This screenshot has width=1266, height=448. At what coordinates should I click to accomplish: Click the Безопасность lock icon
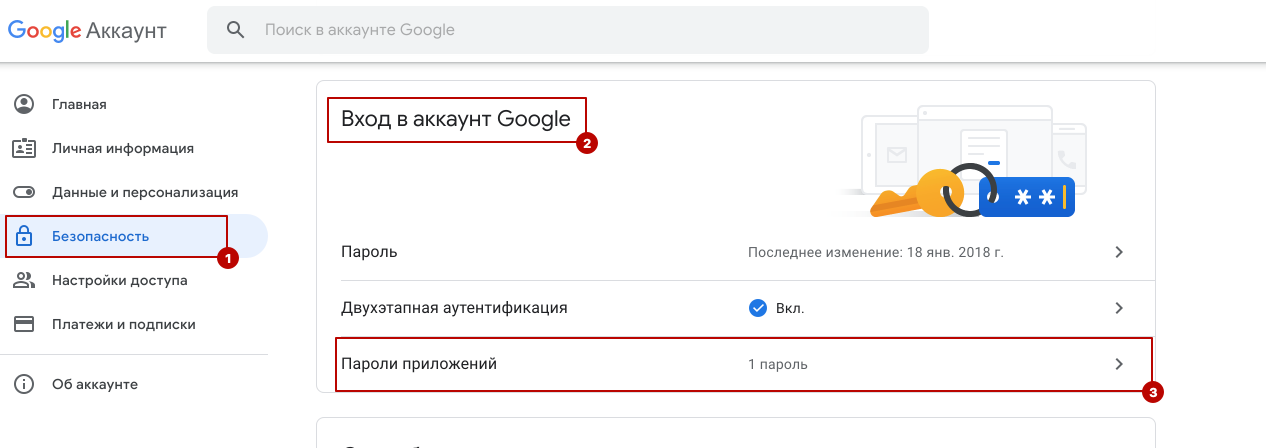(23, 236)
